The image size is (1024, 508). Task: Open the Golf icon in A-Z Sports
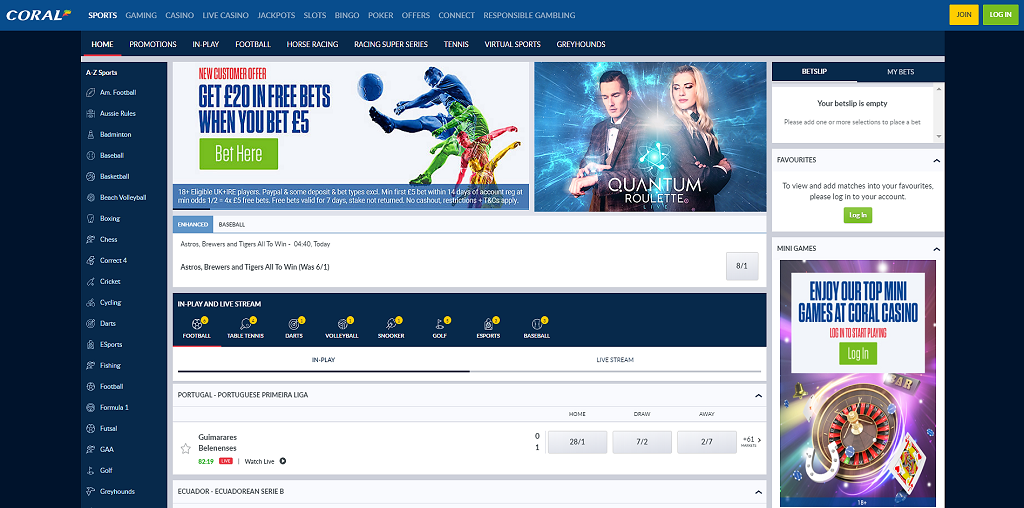tap(91, 470)
